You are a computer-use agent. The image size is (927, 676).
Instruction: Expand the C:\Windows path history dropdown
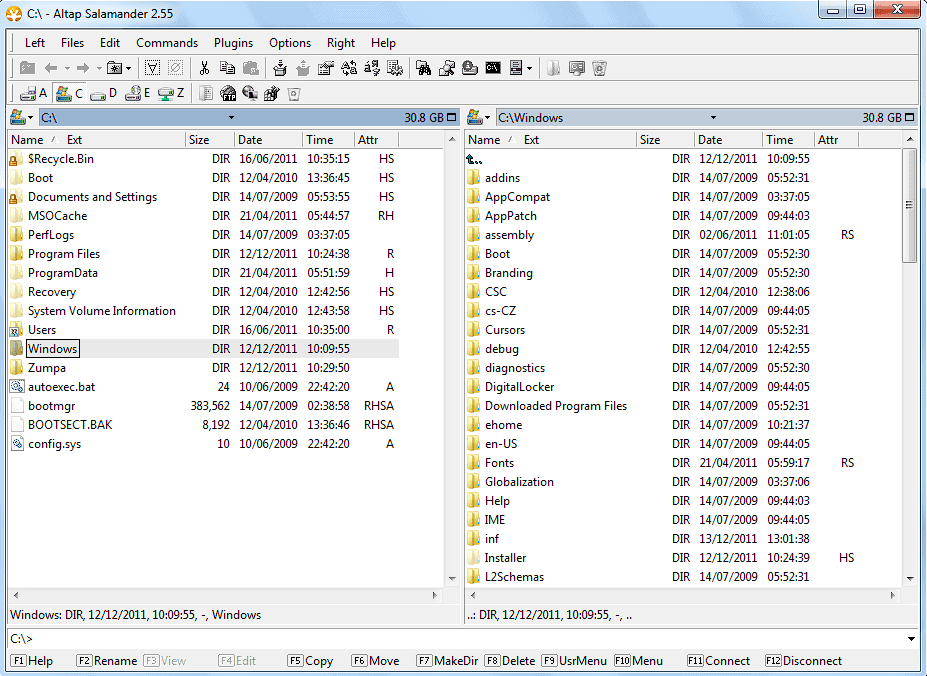[713, 117]
